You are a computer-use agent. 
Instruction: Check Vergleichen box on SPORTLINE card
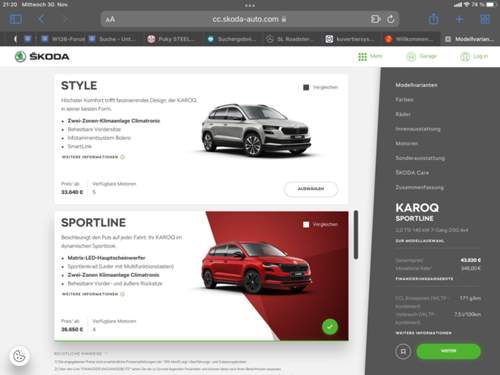[x=306, y=225]
